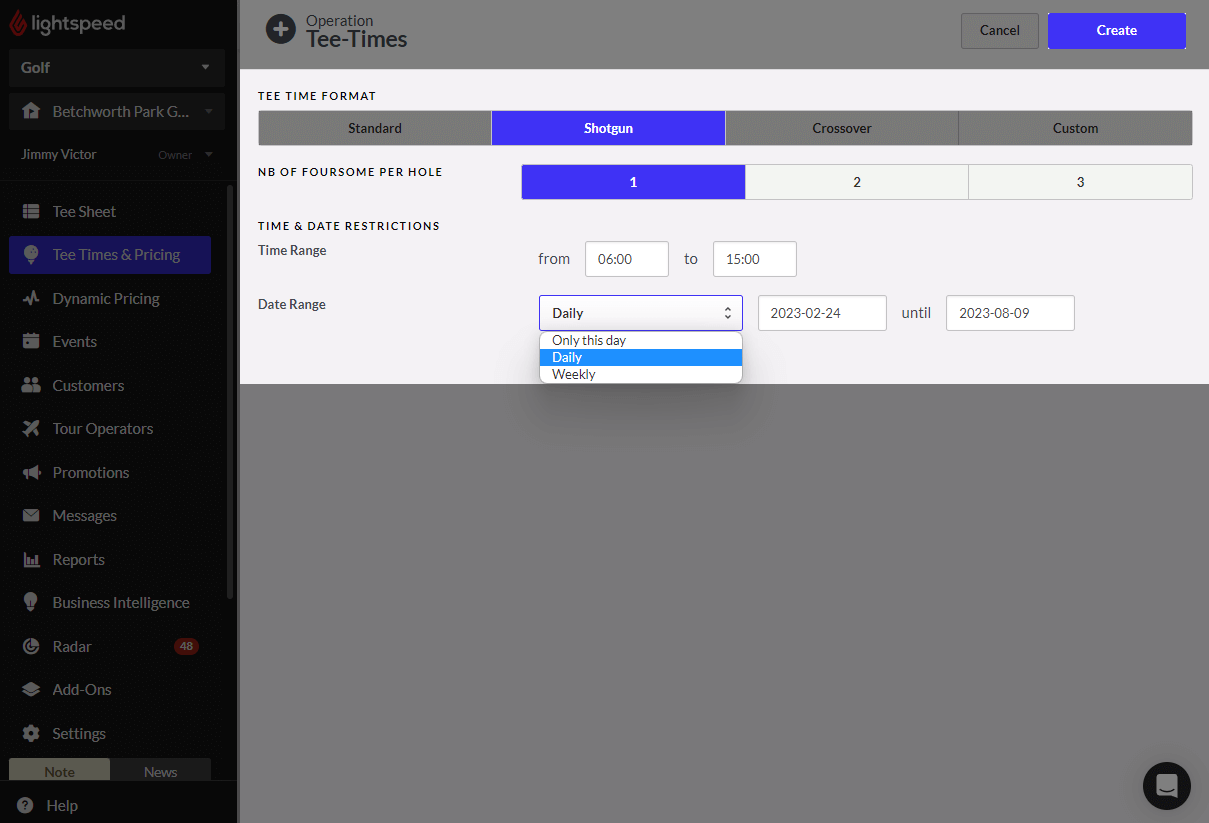Select the Custom tee time format

pos(1075,128)
